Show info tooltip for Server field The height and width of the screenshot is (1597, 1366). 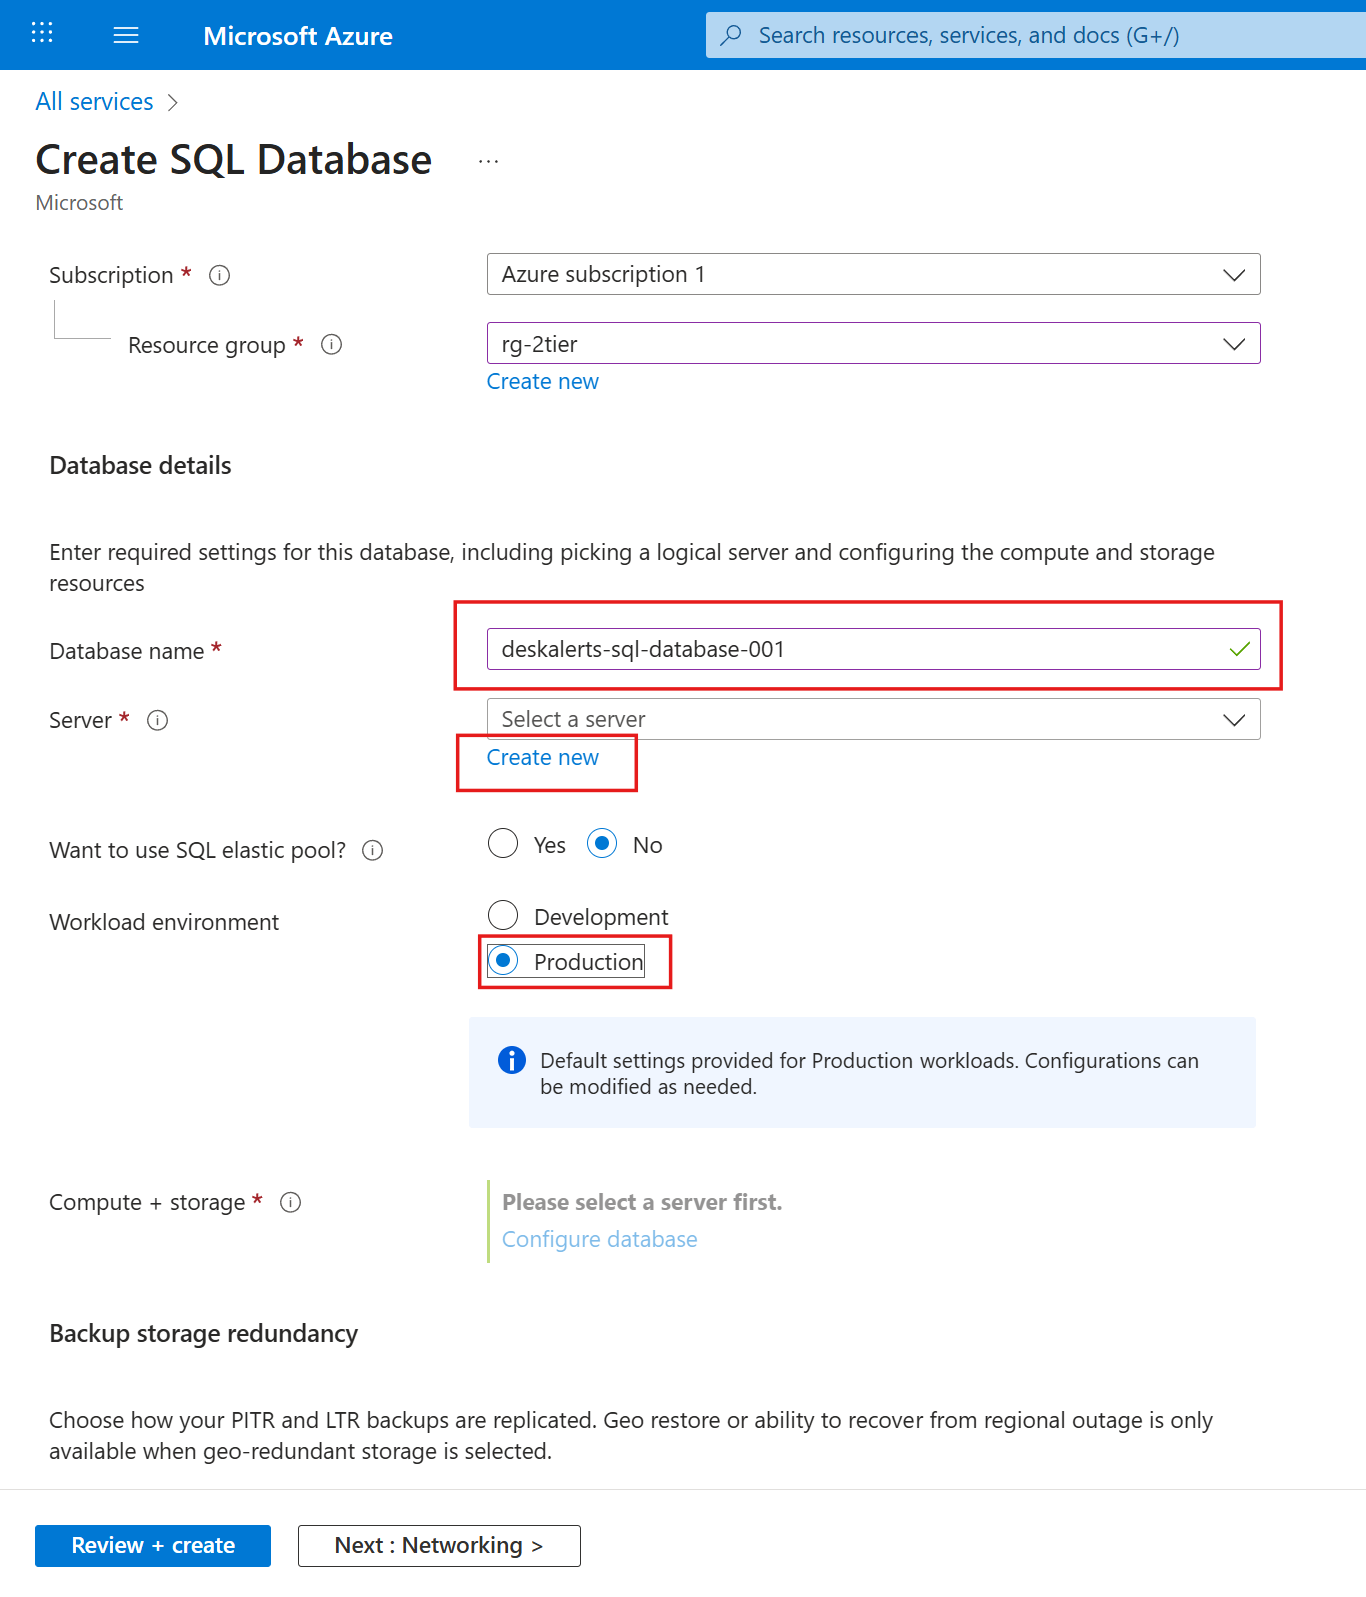[157, 720]
